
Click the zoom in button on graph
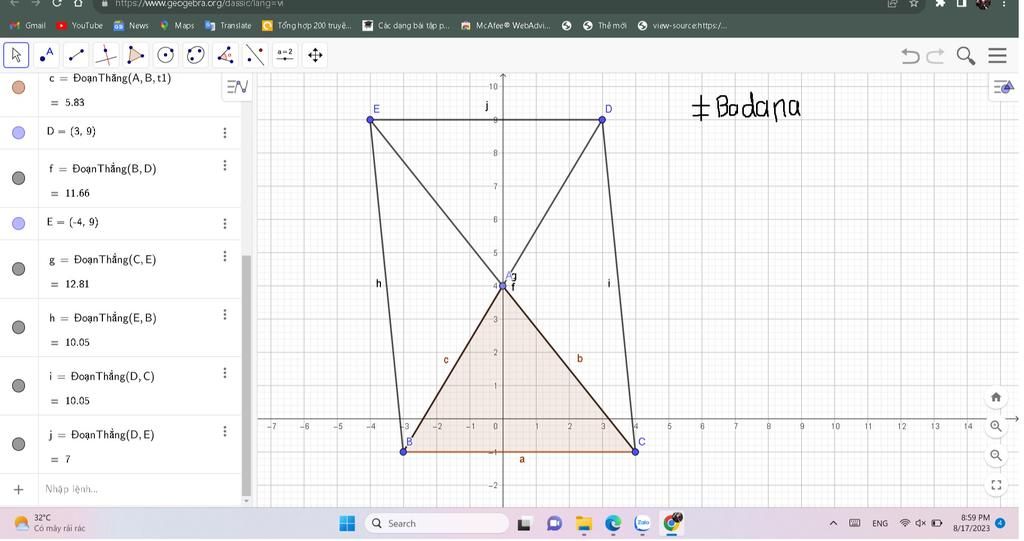point(996,426)
